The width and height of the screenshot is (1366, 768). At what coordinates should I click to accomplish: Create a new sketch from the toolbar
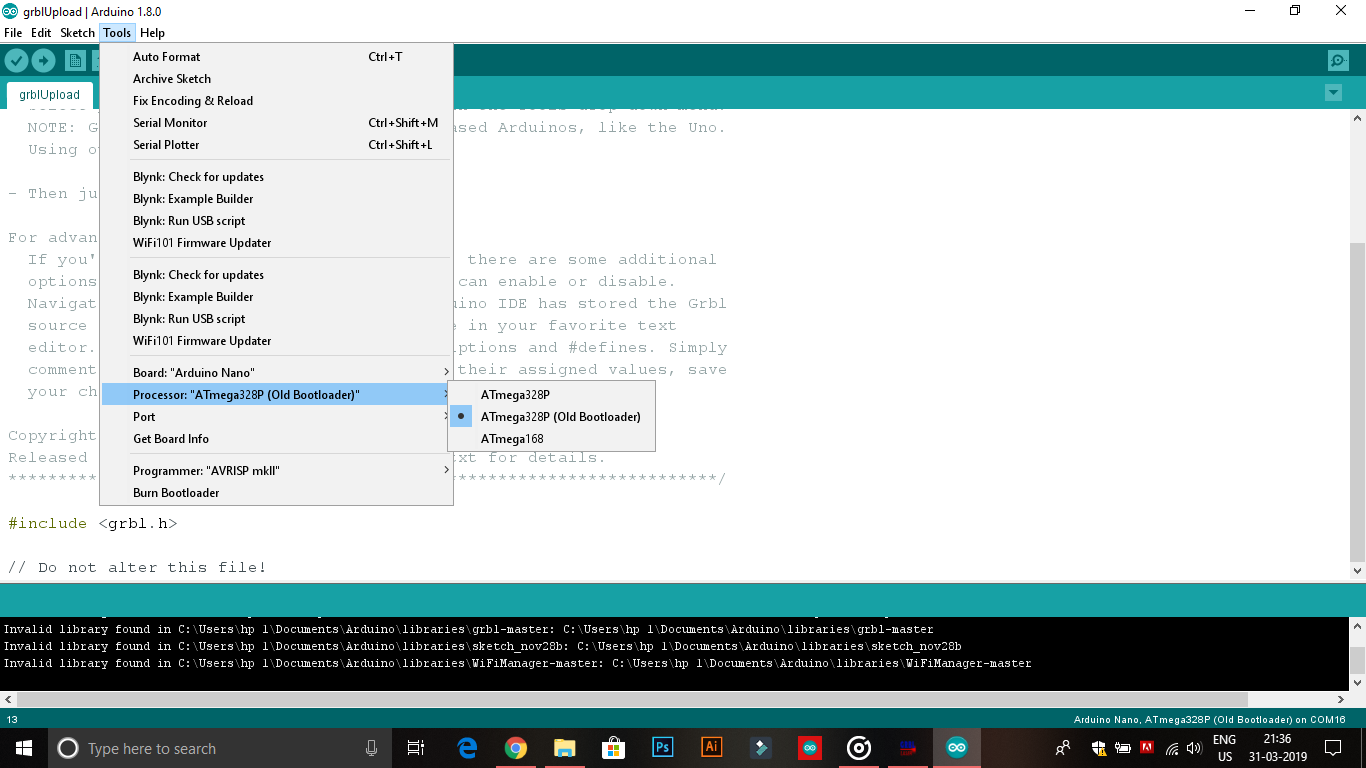[74, 60]
